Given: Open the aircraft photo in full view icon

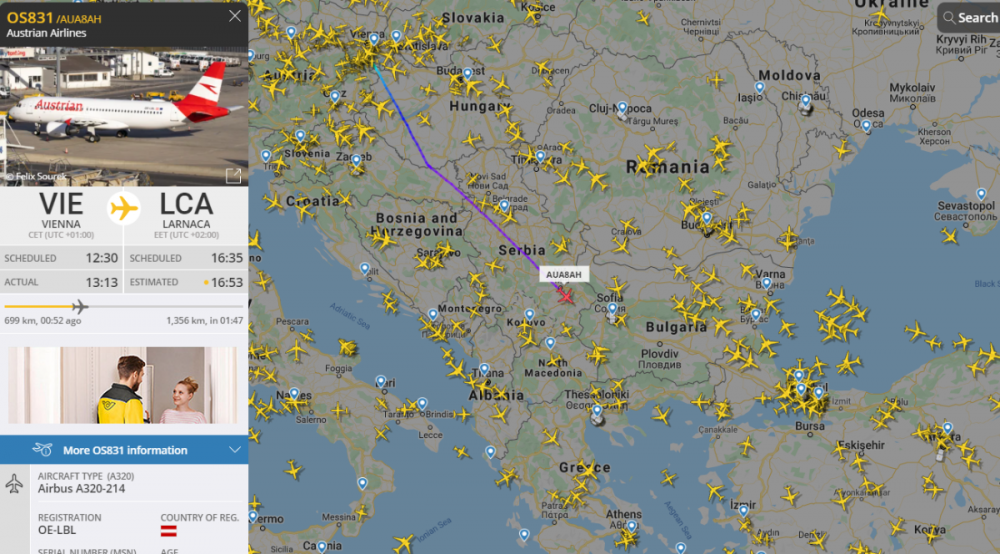Looking at the screenshot, I should point(233,175).
